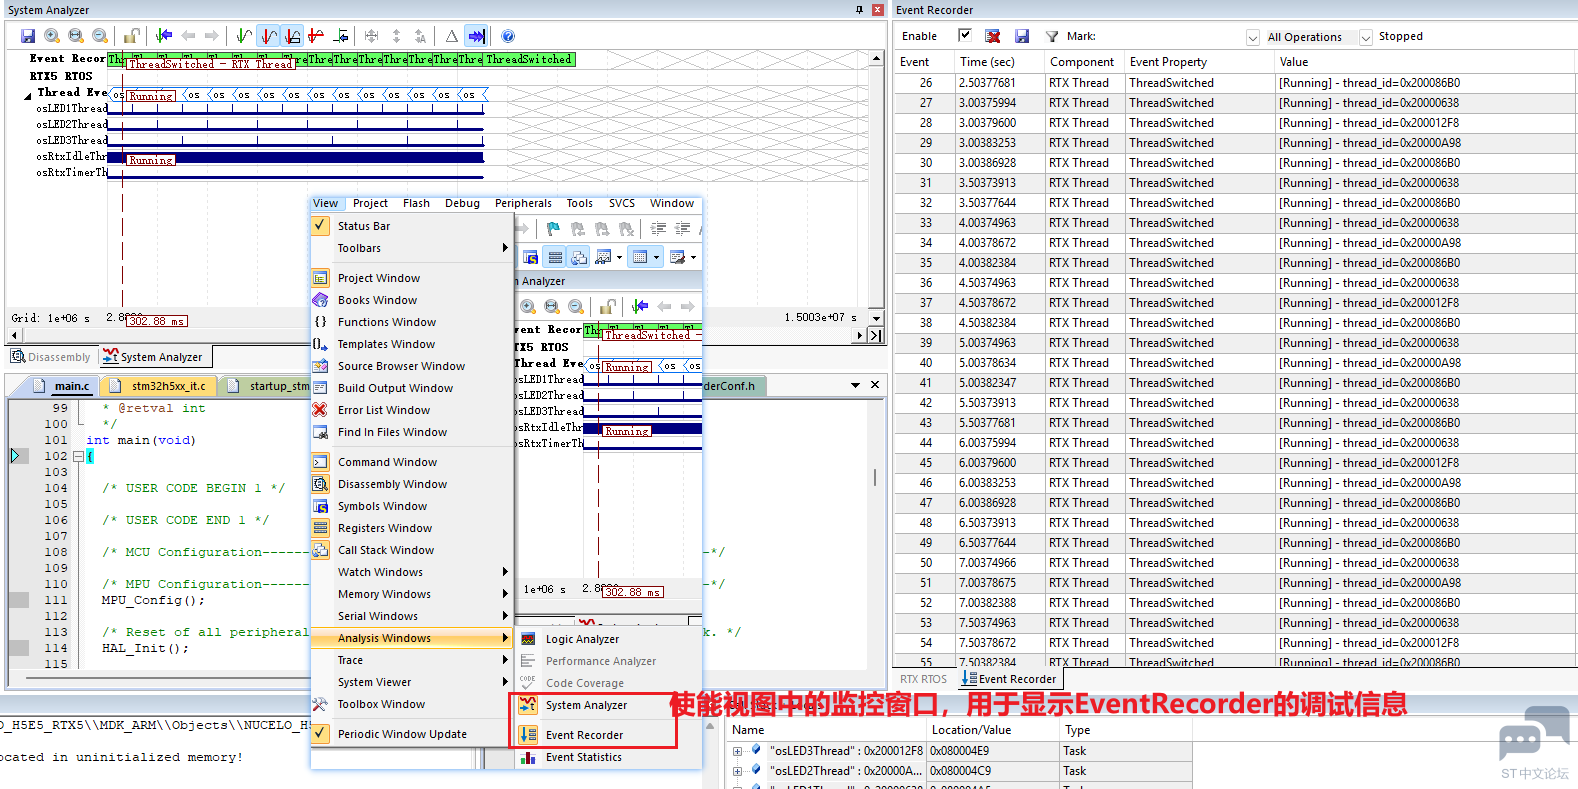Close the active editor tab
Viewport: 1578px width, 789px height.
pos(875,385)
